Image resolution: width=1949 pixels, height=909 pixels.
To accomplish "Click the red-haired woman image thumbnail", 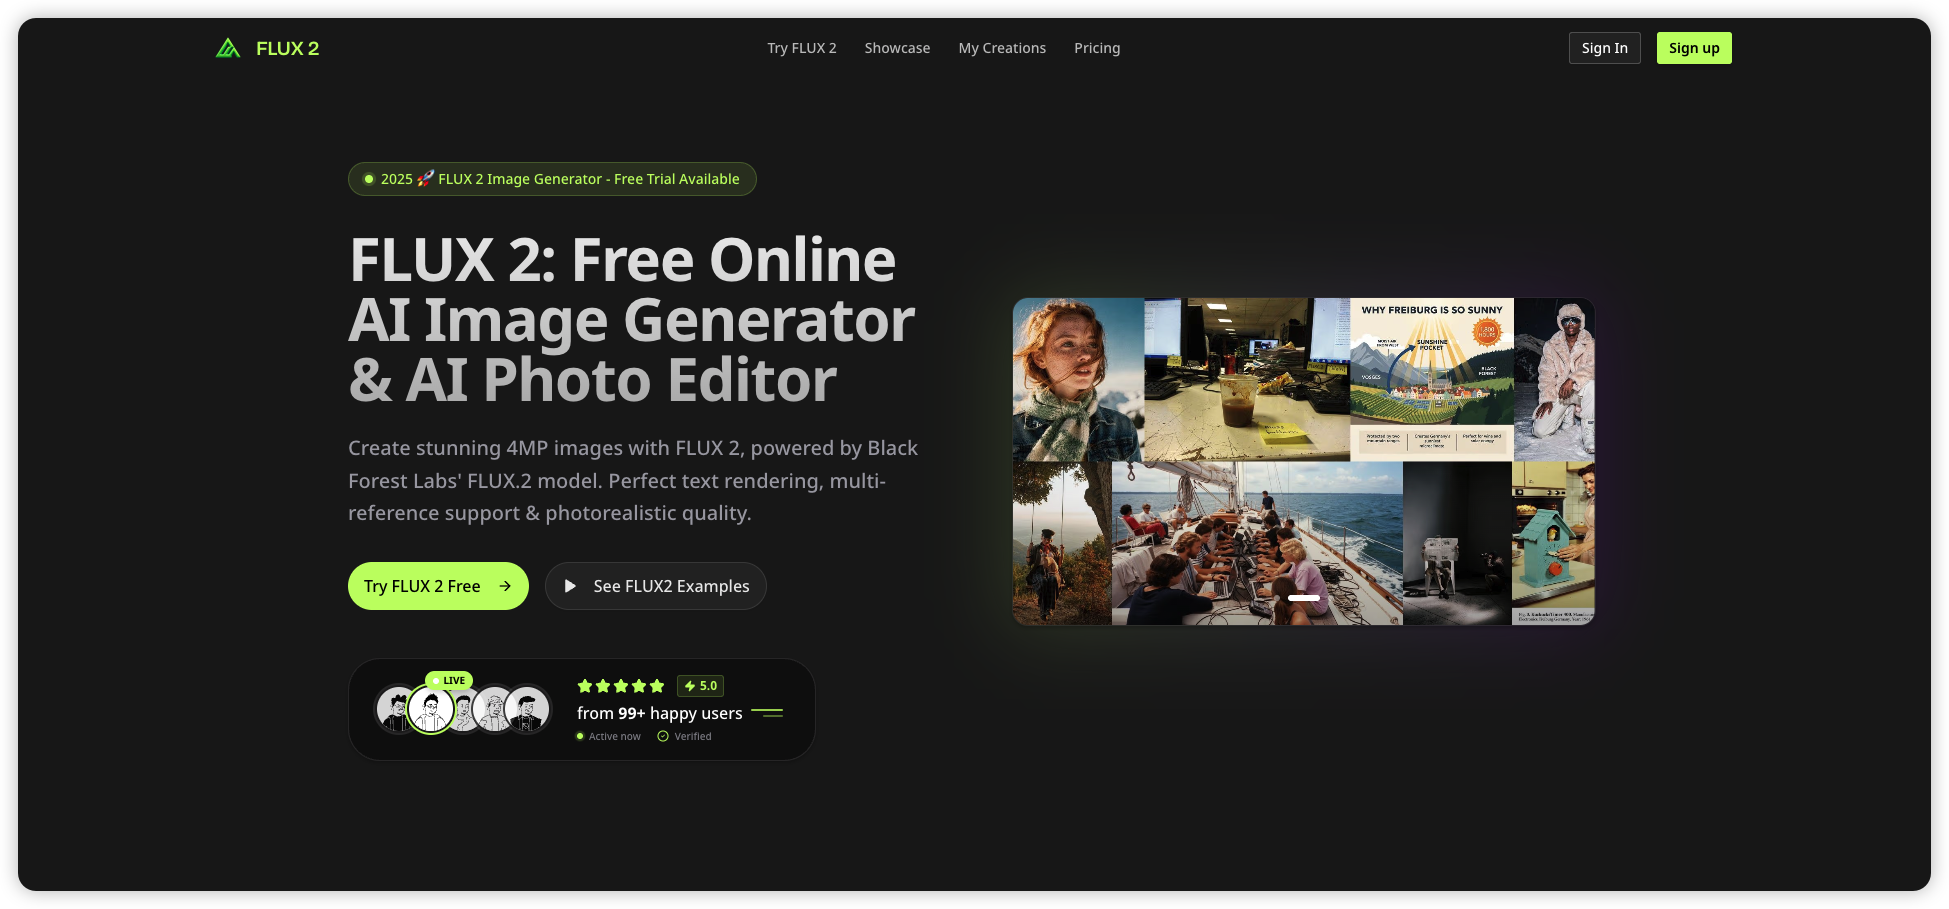I will 1076,380.
